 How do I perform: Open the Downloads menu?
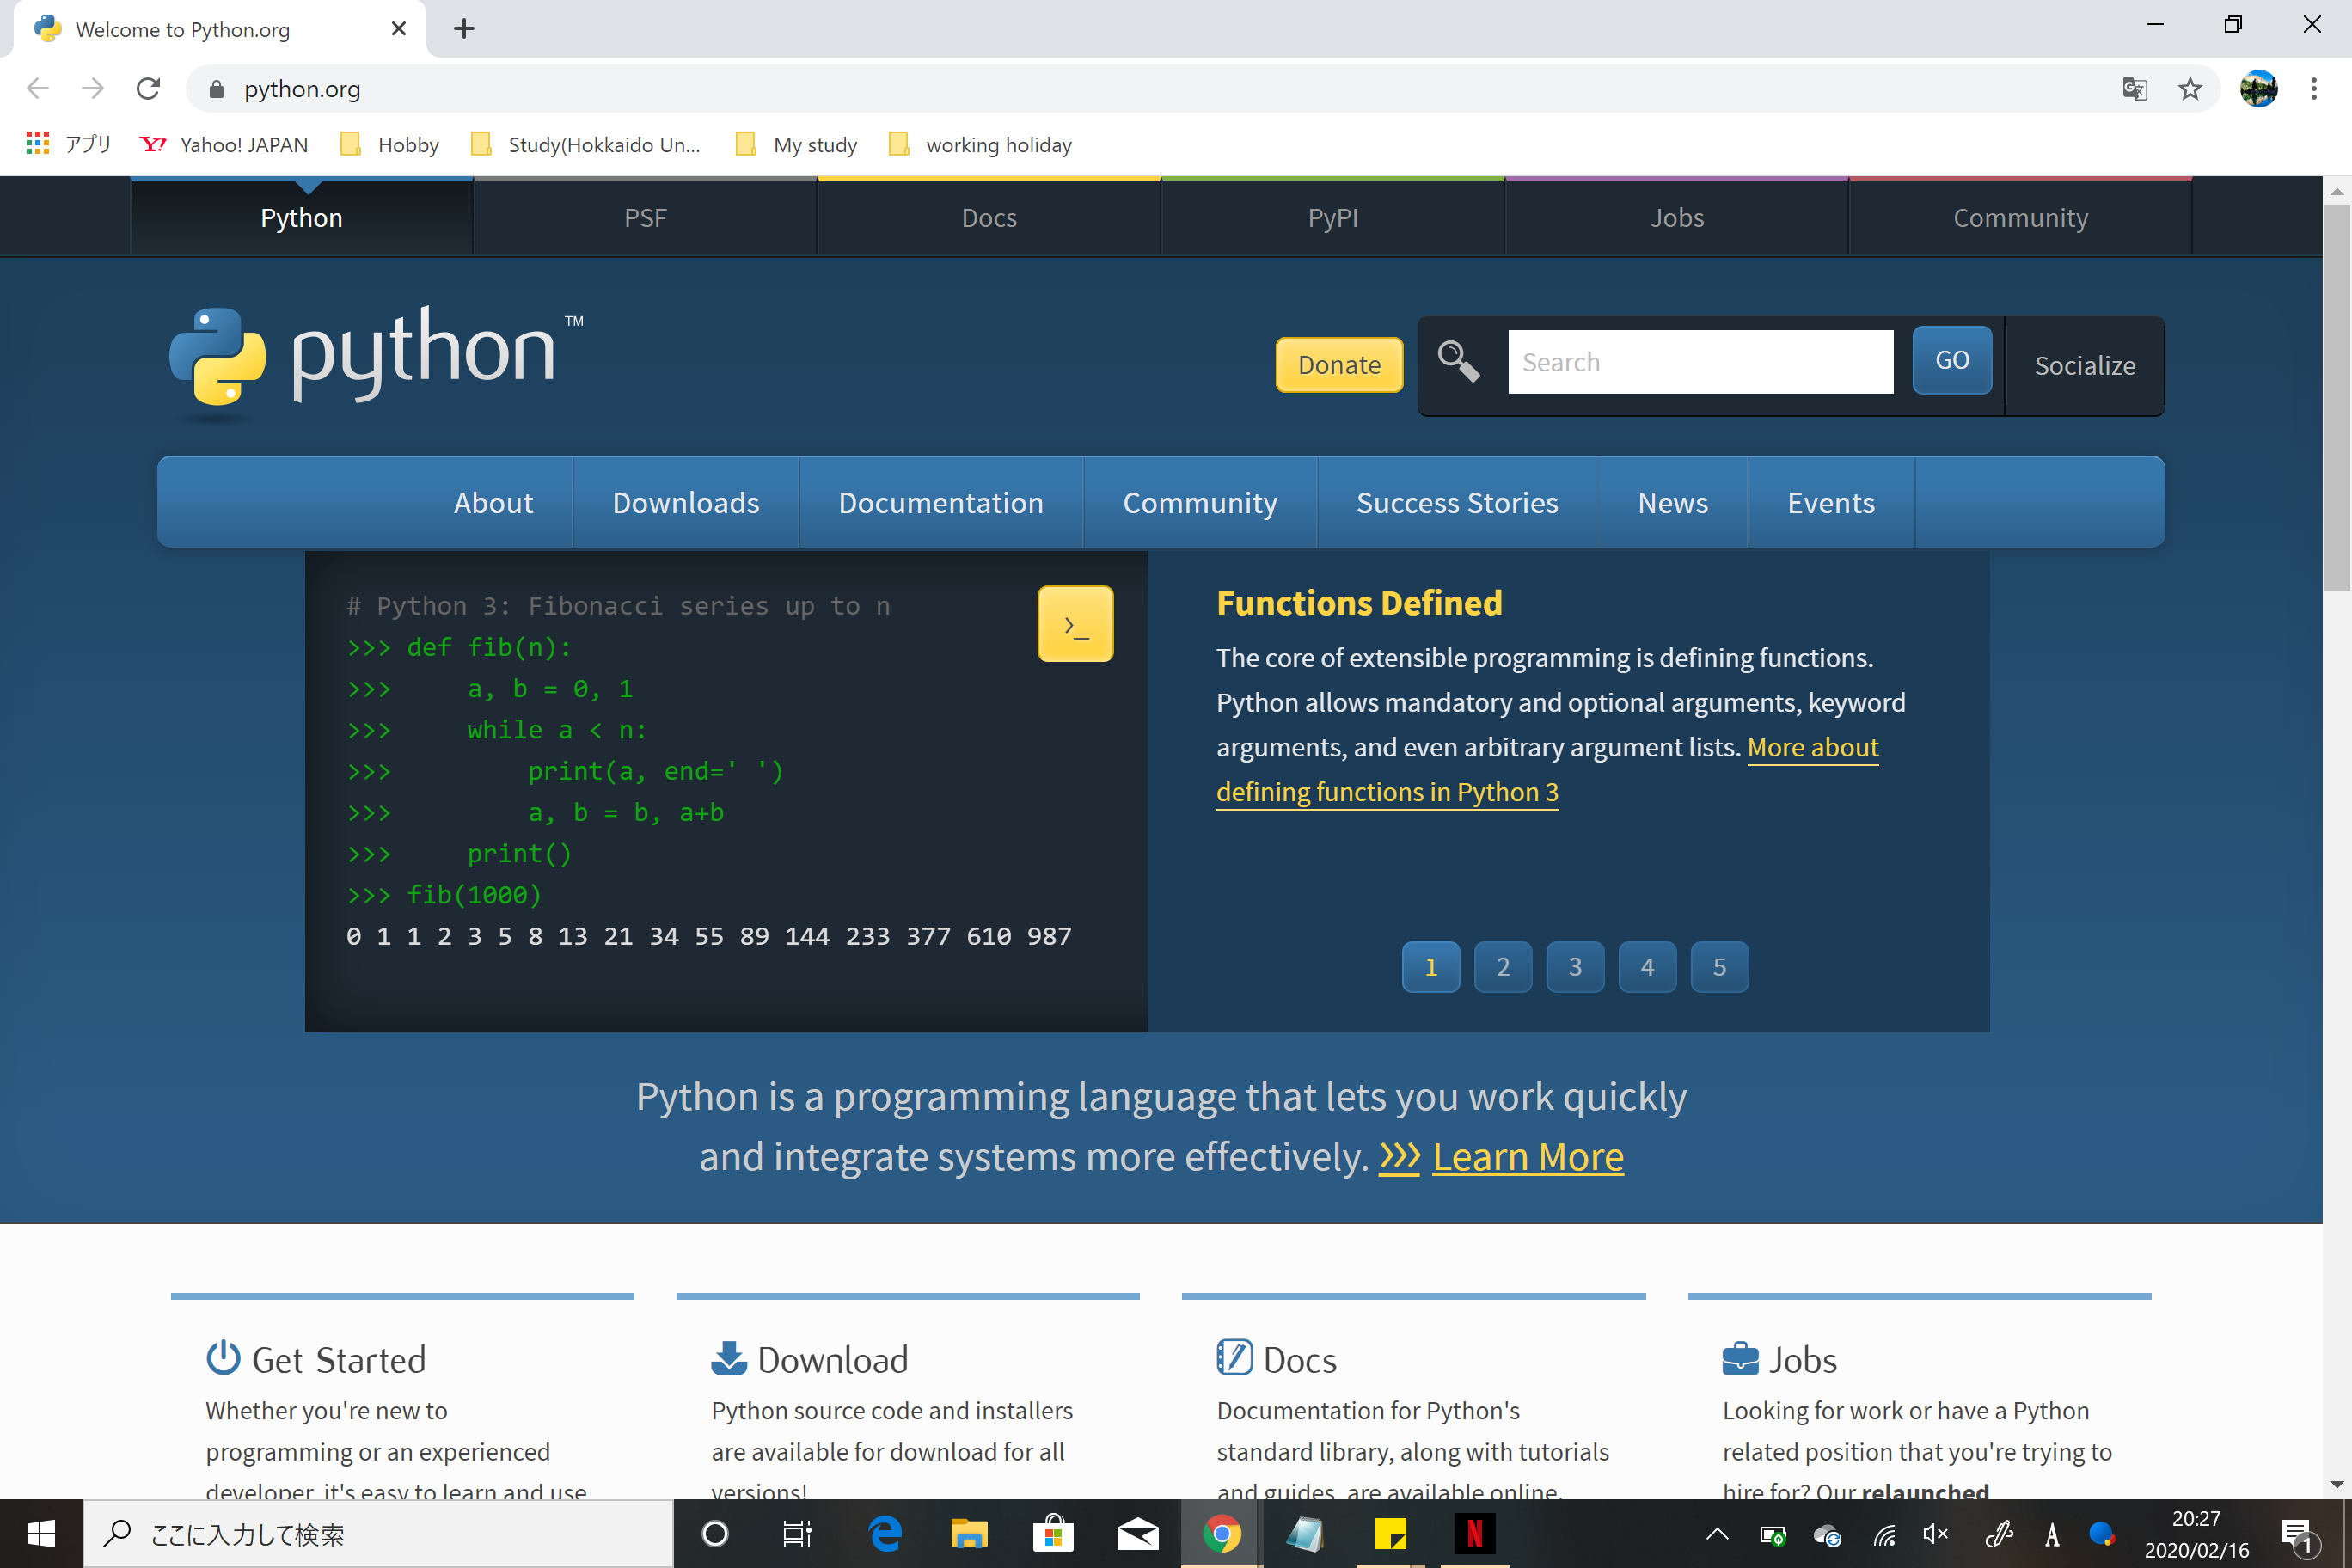point(686,503)
